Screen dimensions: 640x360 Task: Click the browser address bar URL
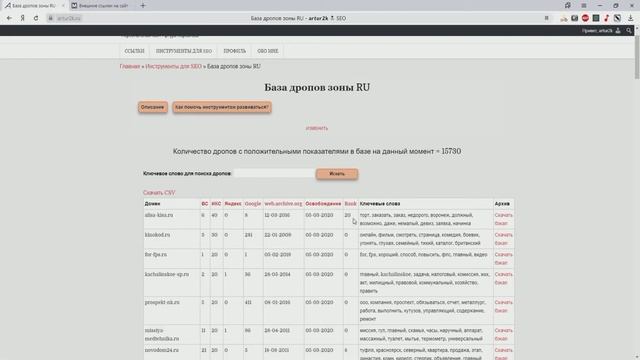click(x=69, y=18)
